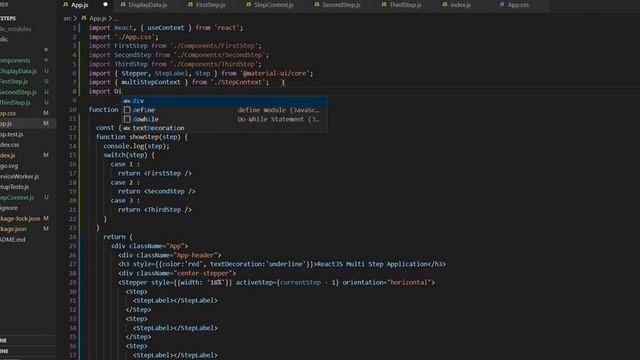Choose the 'define' snippet suggestion
The height and width of the screenshot is (360, 640).
[x=224, y=110]
